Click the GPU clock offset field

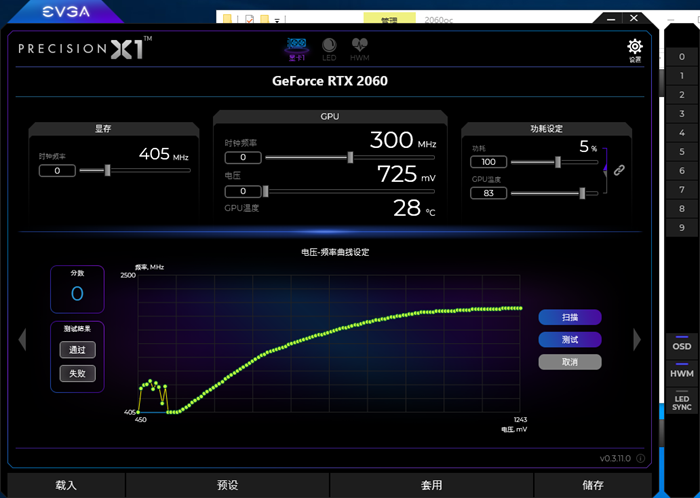click(243, 157)
